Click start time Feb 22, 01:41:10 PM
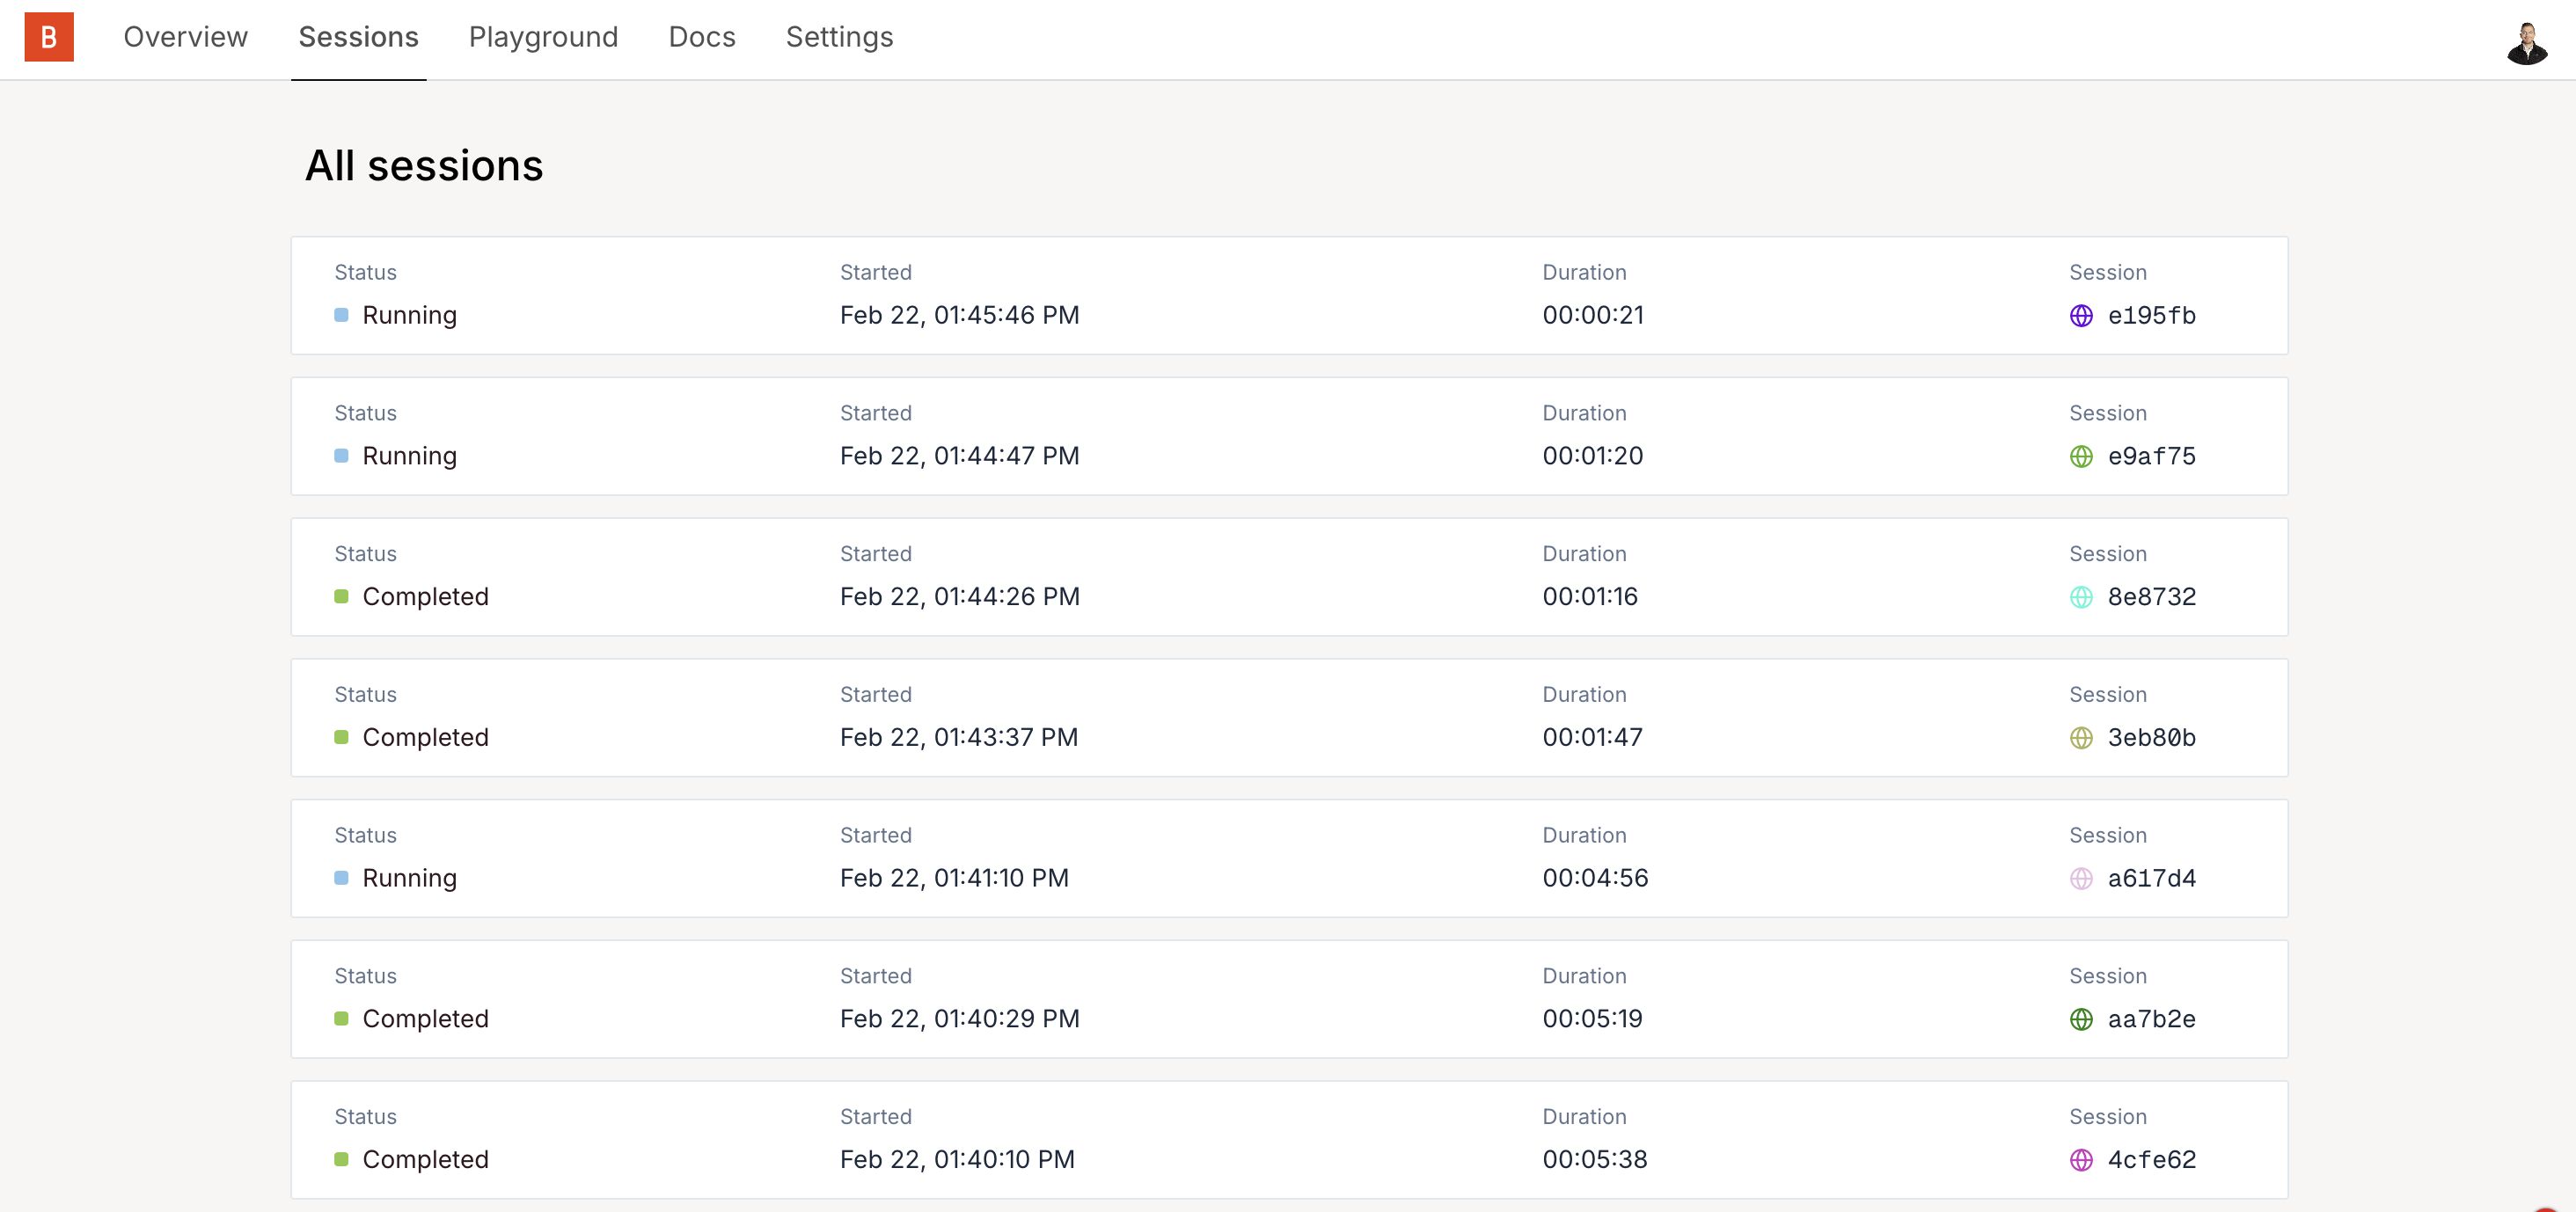This screenshot has width=2576, height=1212. tap(954, 878)
